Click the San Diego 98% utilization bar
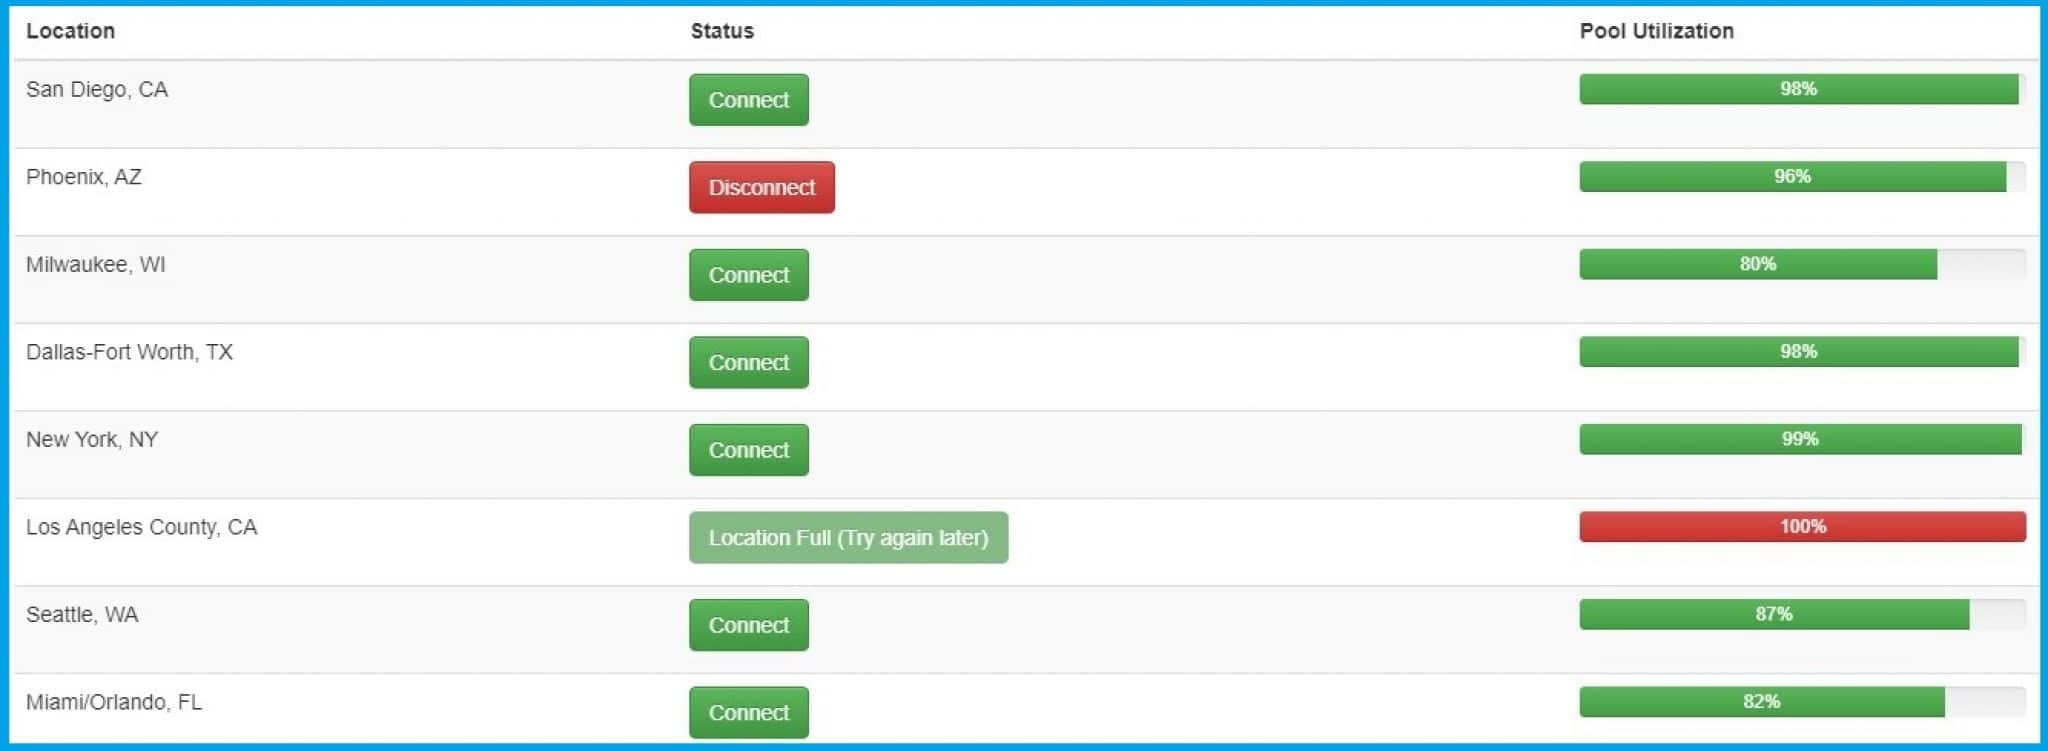The width and height of the screenshot is (2048, 751). click(x=1802, y=89)
